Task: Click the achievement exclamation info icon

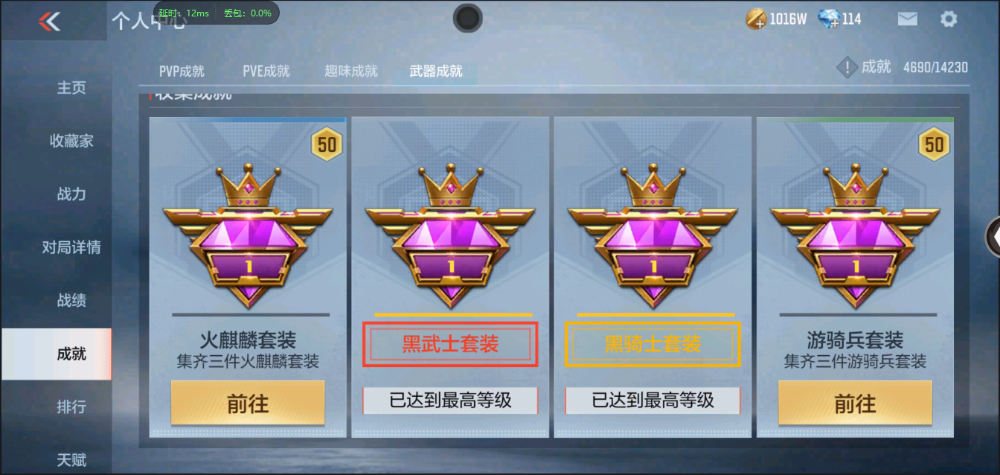Action: pos(846,67)
